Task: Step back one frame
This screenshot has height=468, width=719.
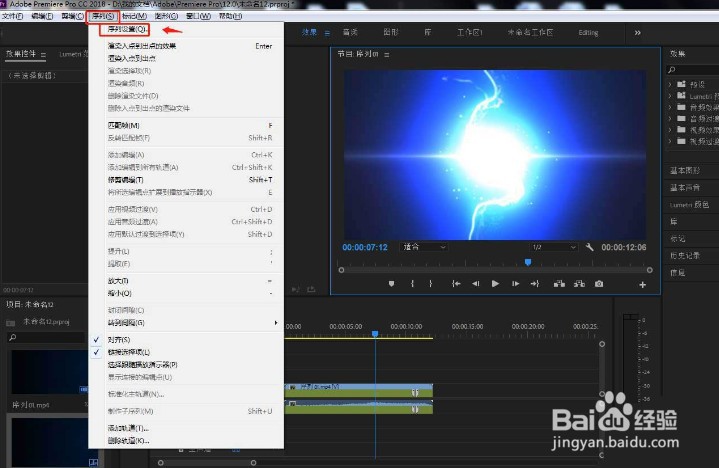Action: [476, 284]
